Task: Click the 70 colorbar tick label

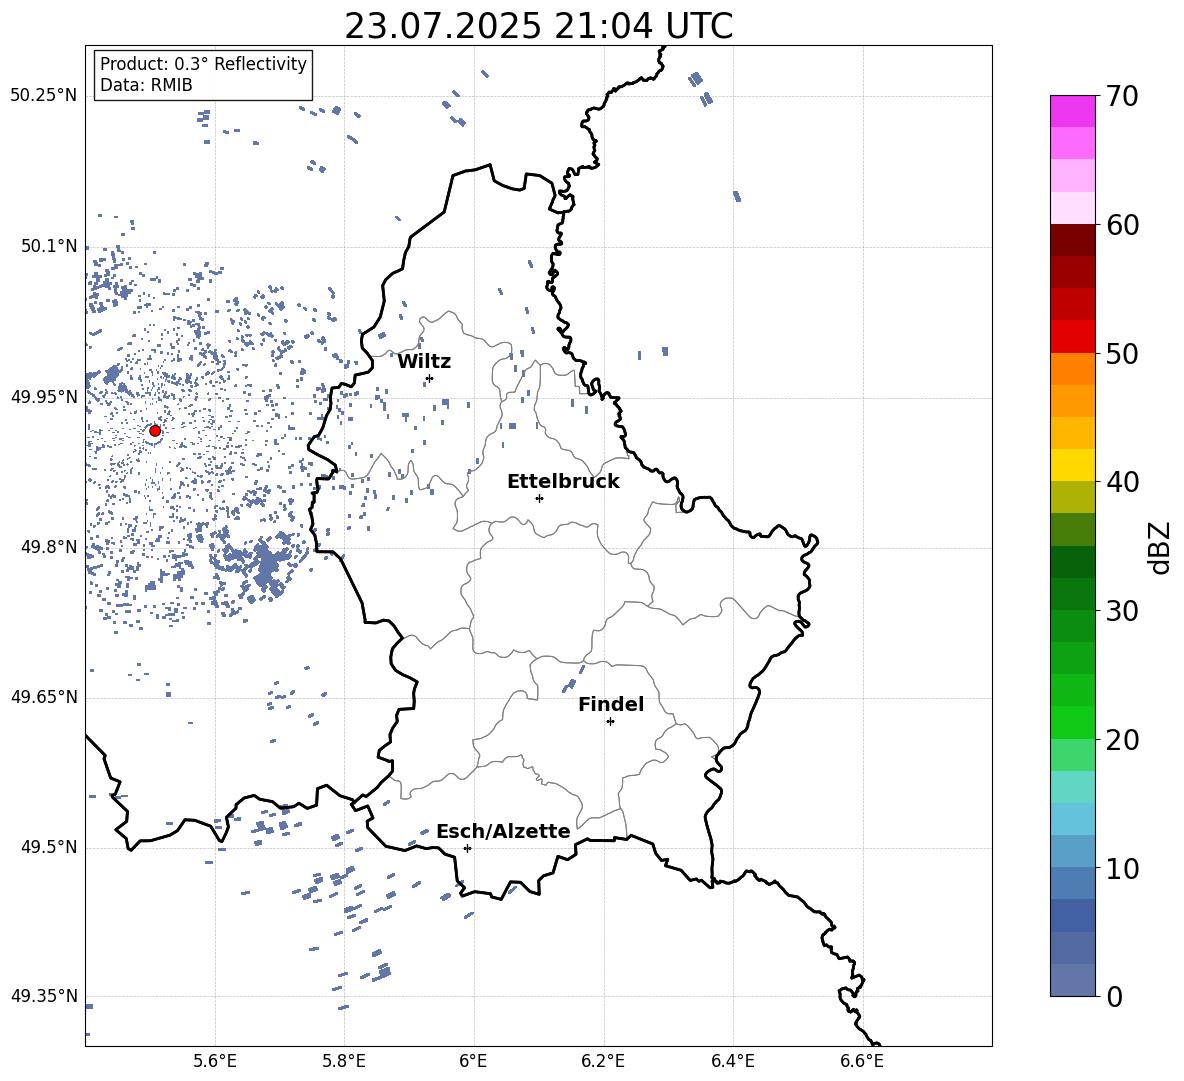Action: pyautogui.click(x=1122, y=96)
